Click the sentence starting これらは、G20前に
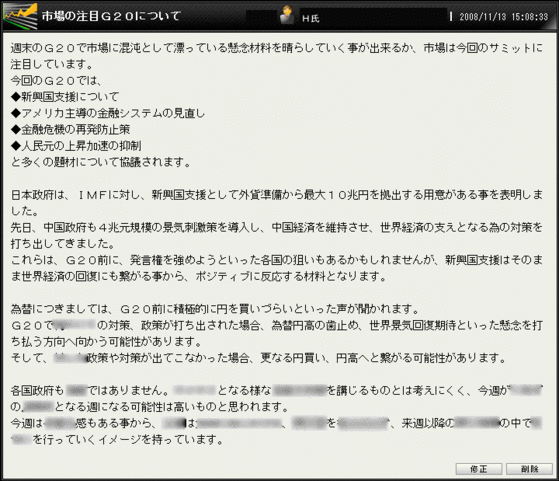This screenshot has width=559, height=481. tap(277, 268)
